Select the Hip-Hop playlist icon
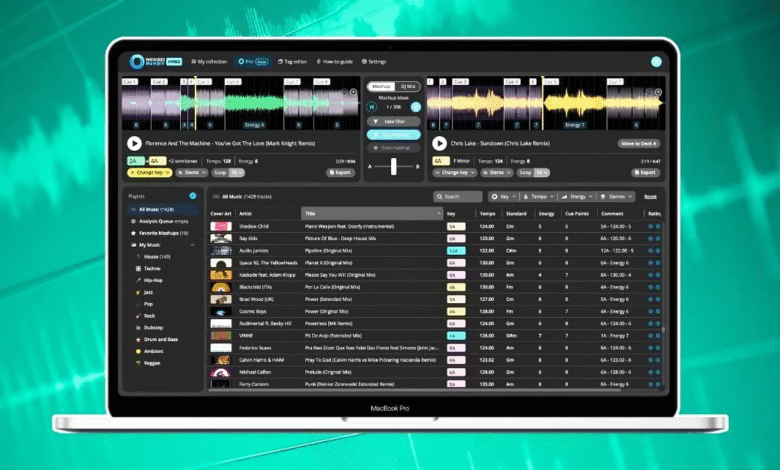Image resolution: width=780 pixels, height=470 pixels. [138, 281]
